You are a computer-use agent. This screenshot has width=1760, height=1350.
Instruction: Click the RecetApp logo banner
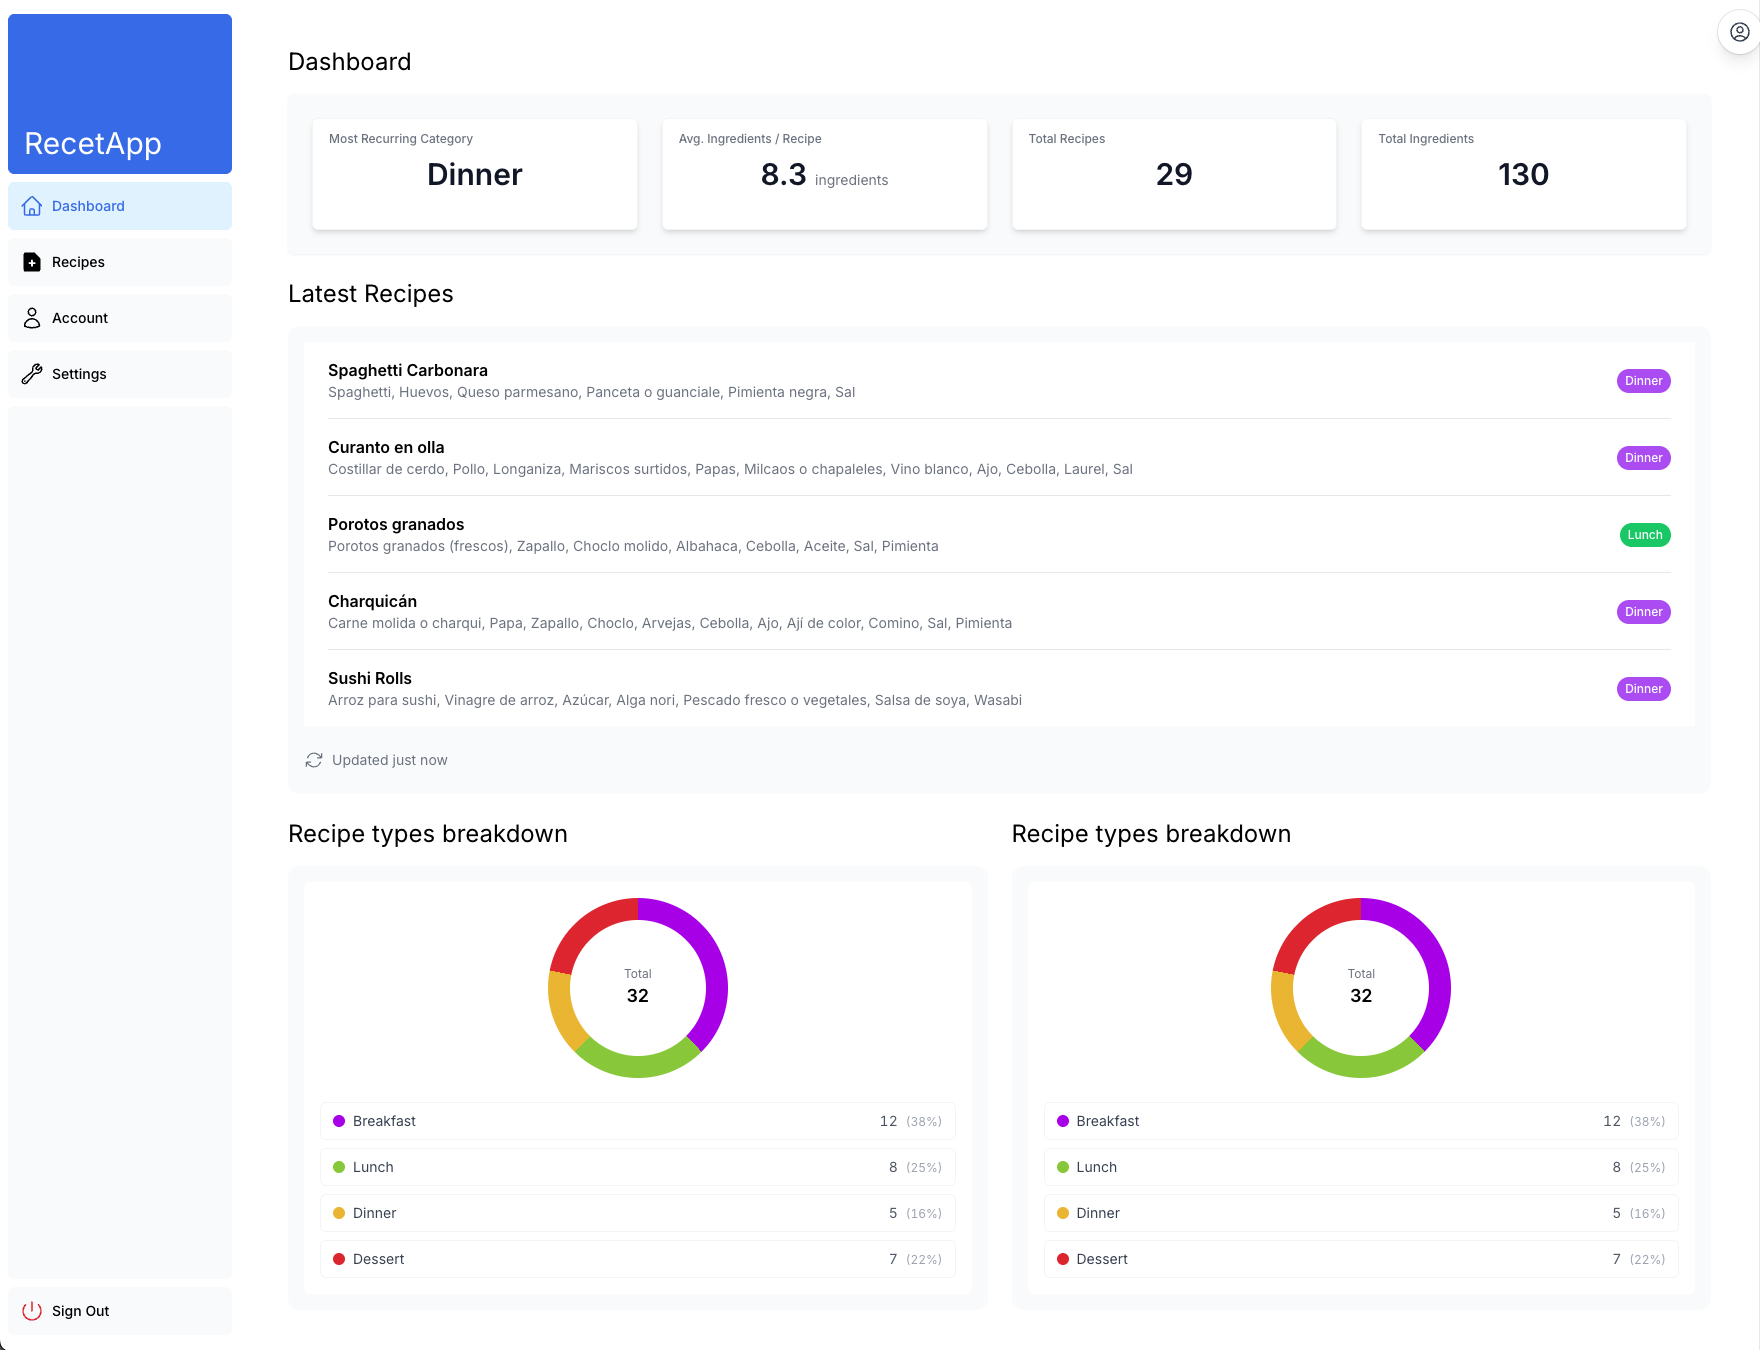click(x=120, y=94)
